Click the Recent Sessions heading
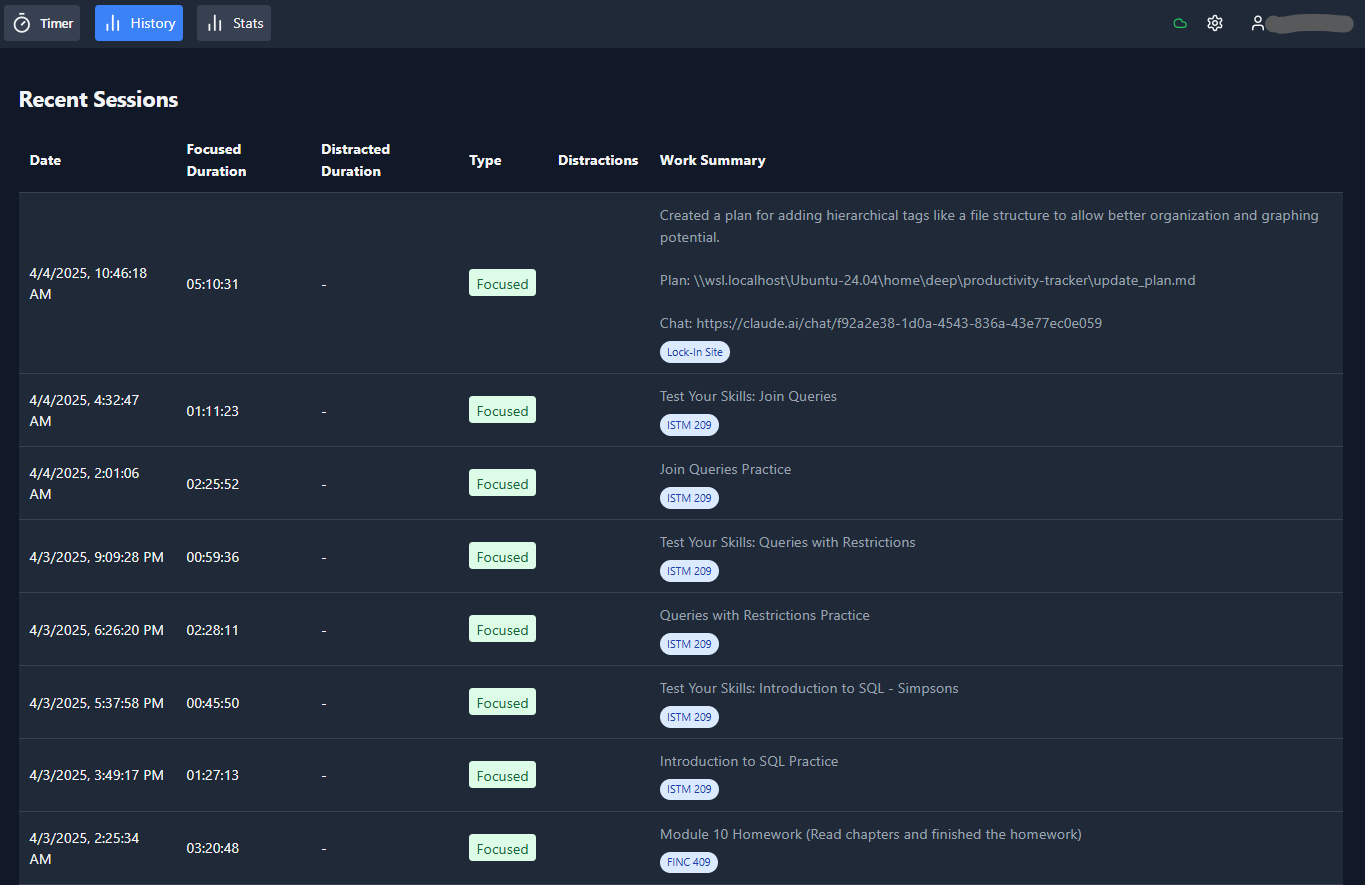The image size is (1365, 885). pyautogui.click(x=98, y=100)
